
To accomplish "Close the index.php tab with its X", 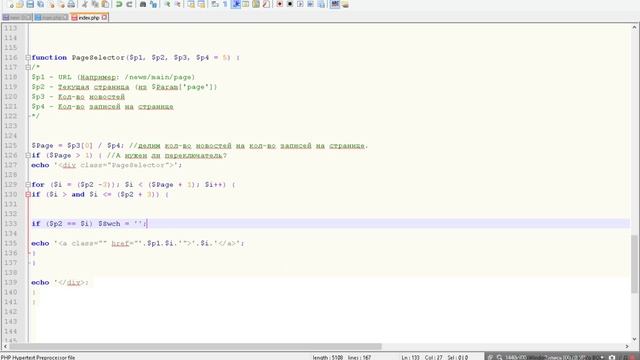I will click(x=104, y=18).
